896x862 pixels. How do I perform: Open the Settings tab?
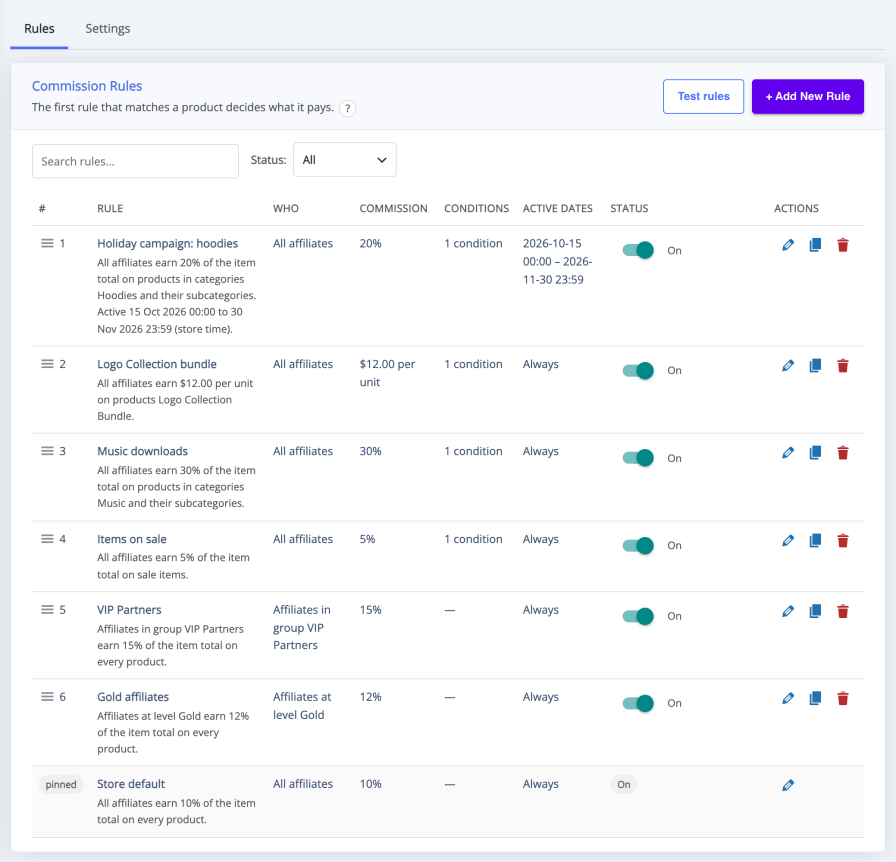tap(107, 29)
